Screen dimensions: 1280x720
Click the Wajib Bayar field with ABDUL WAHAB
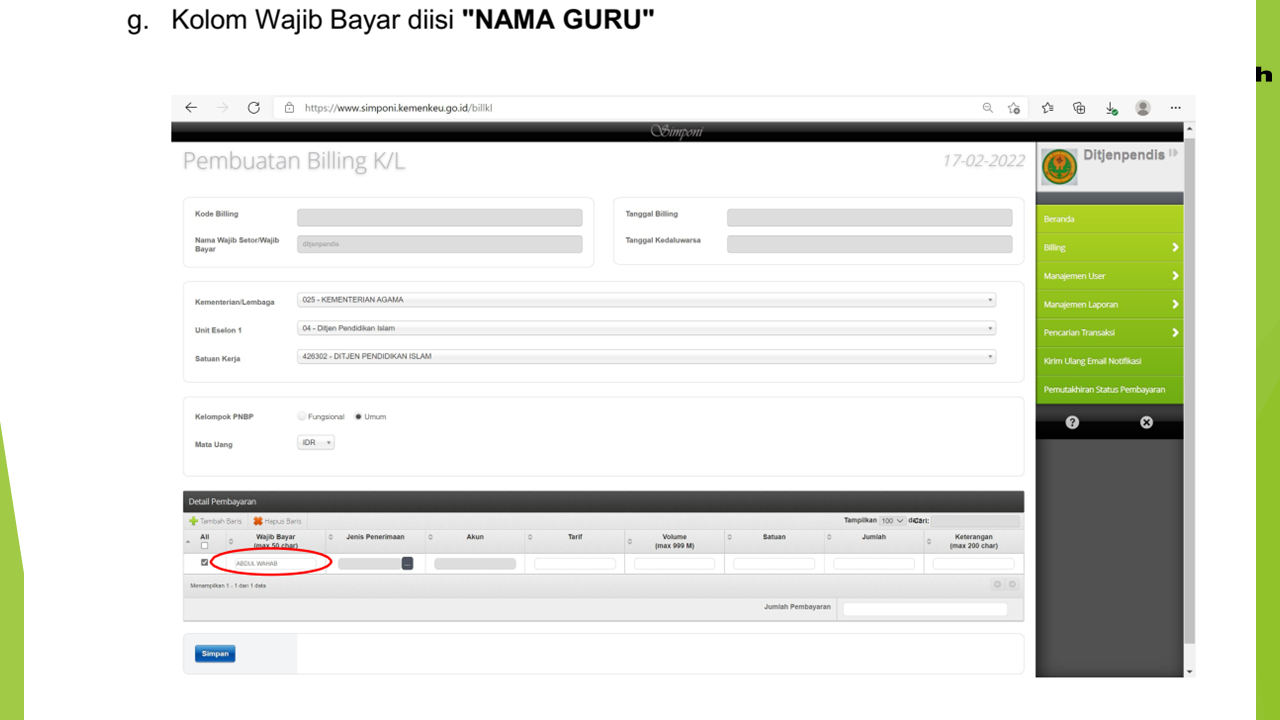pyautogui.click(x=274, y=564)
